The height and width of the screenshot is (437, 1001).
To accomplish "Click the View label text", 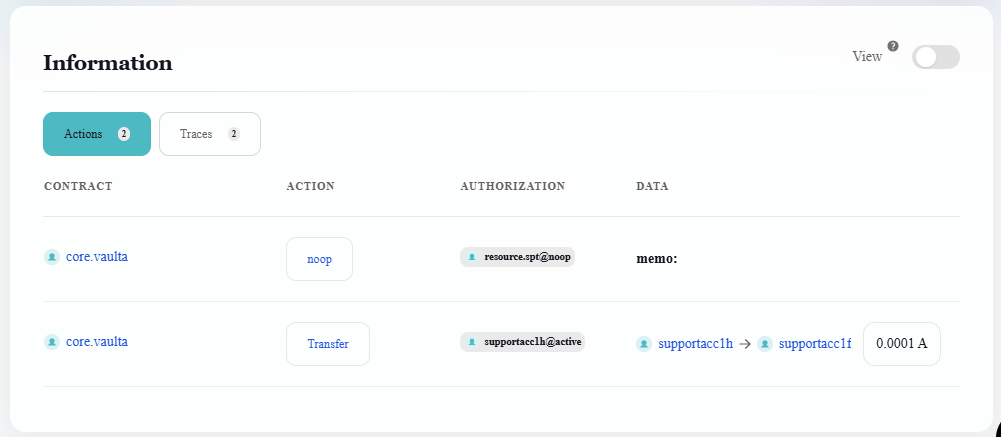I will (x=867, y=56).
